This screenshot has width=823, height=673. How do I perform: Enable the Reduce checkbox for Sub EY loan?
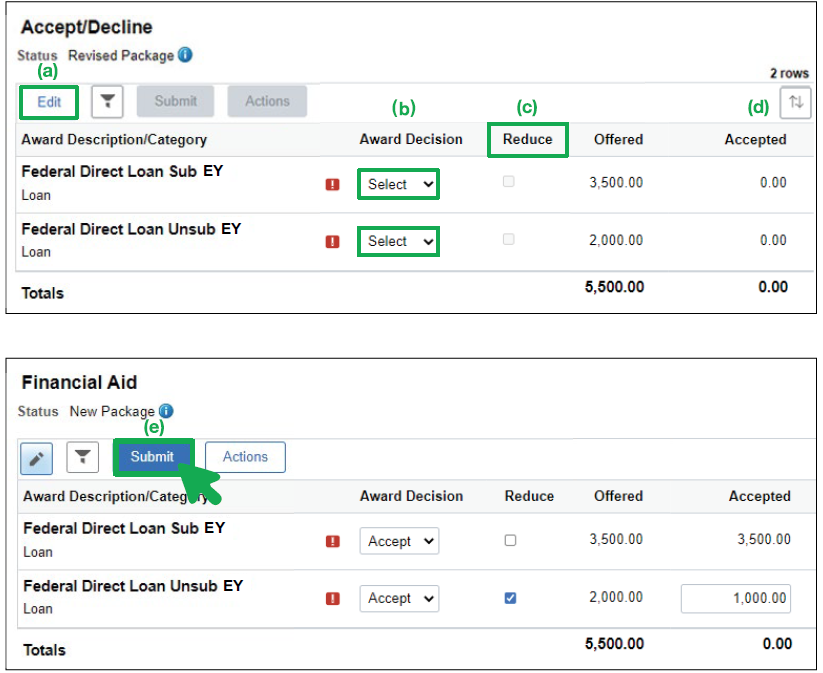[x=509, y=540]
